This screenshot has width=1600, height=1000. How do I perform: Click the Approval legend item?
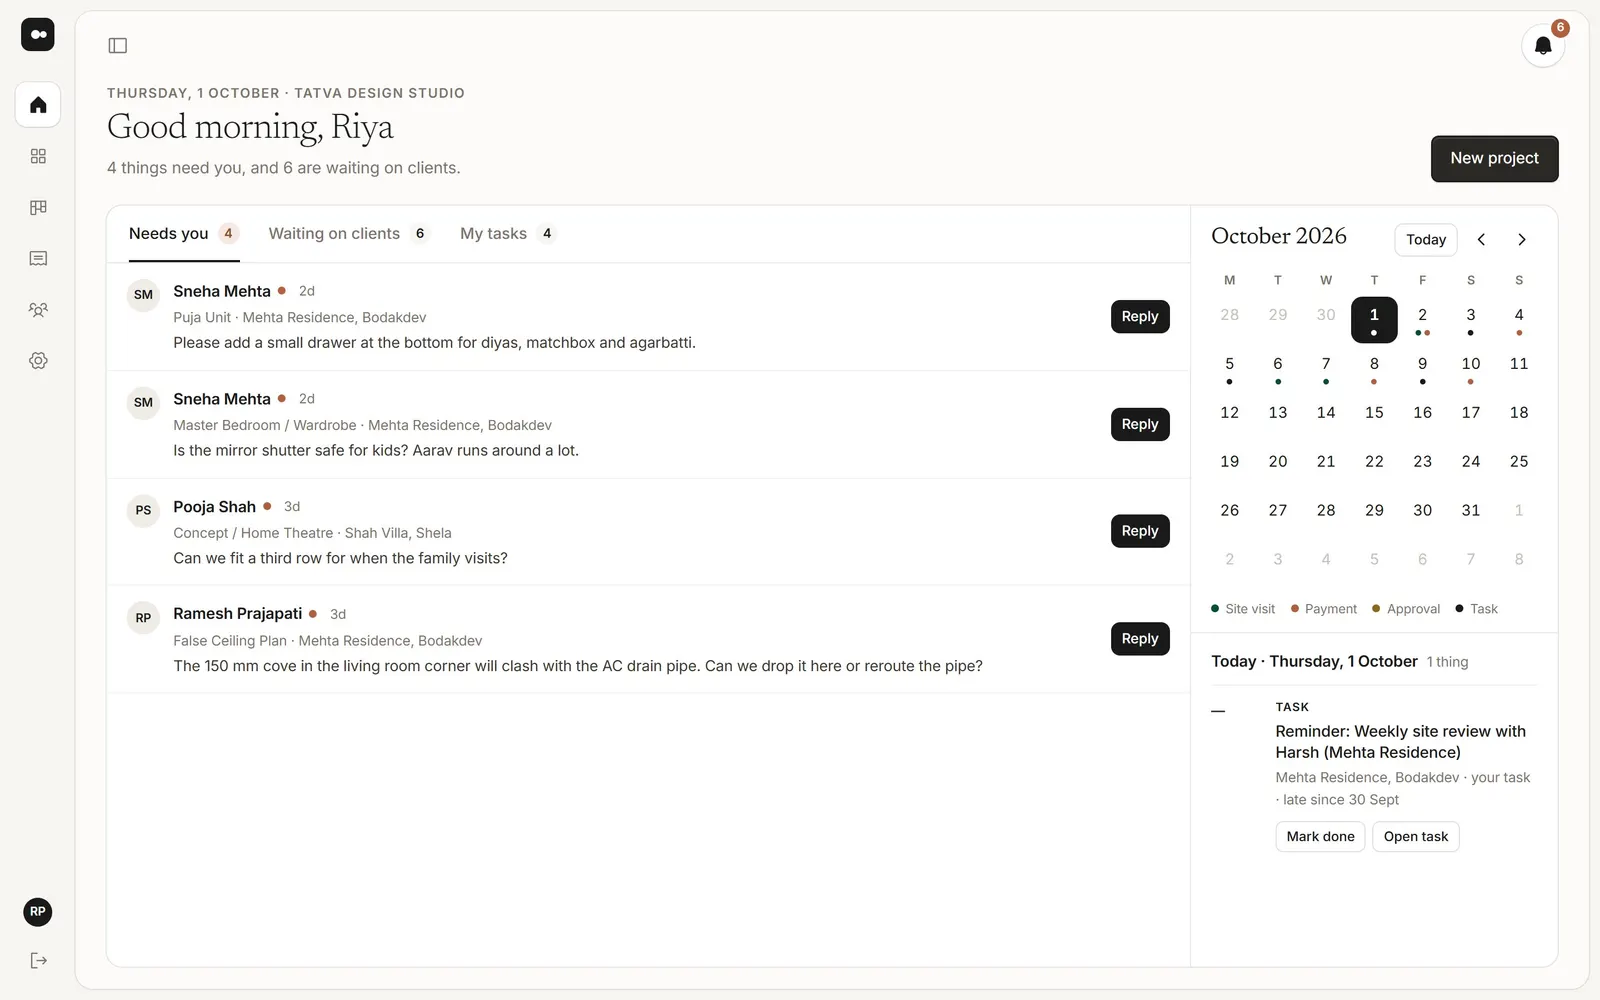pos(1406,609)
